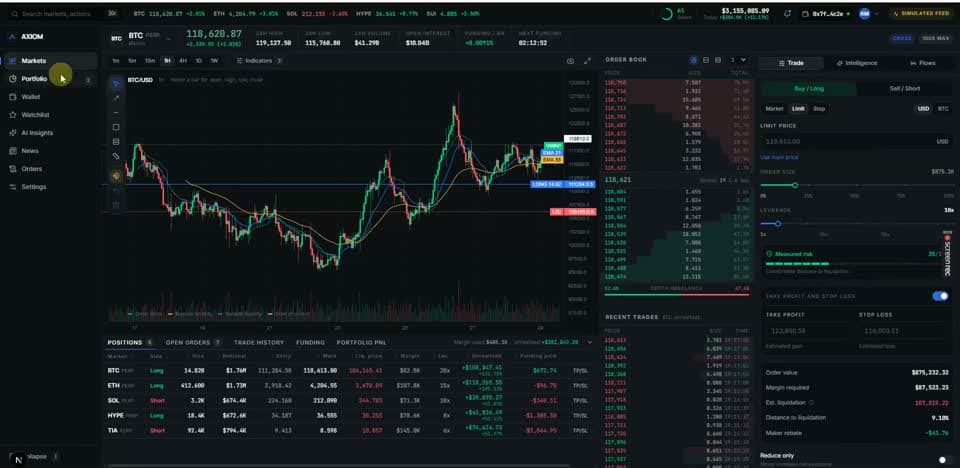960x468 pixels.
Task: Open the Markets section in sidebar
Action: click(49, 61)
